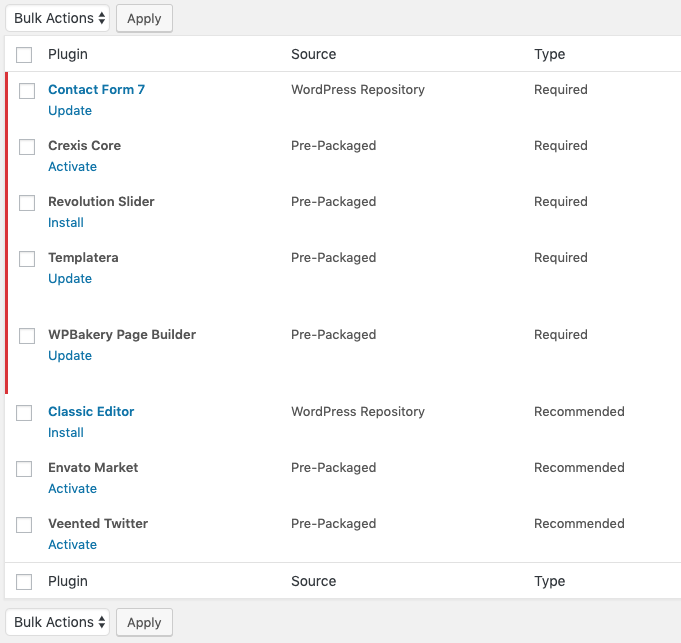
Task: Activate the Crexis Core plugin
Action: [x=72, y=166]
